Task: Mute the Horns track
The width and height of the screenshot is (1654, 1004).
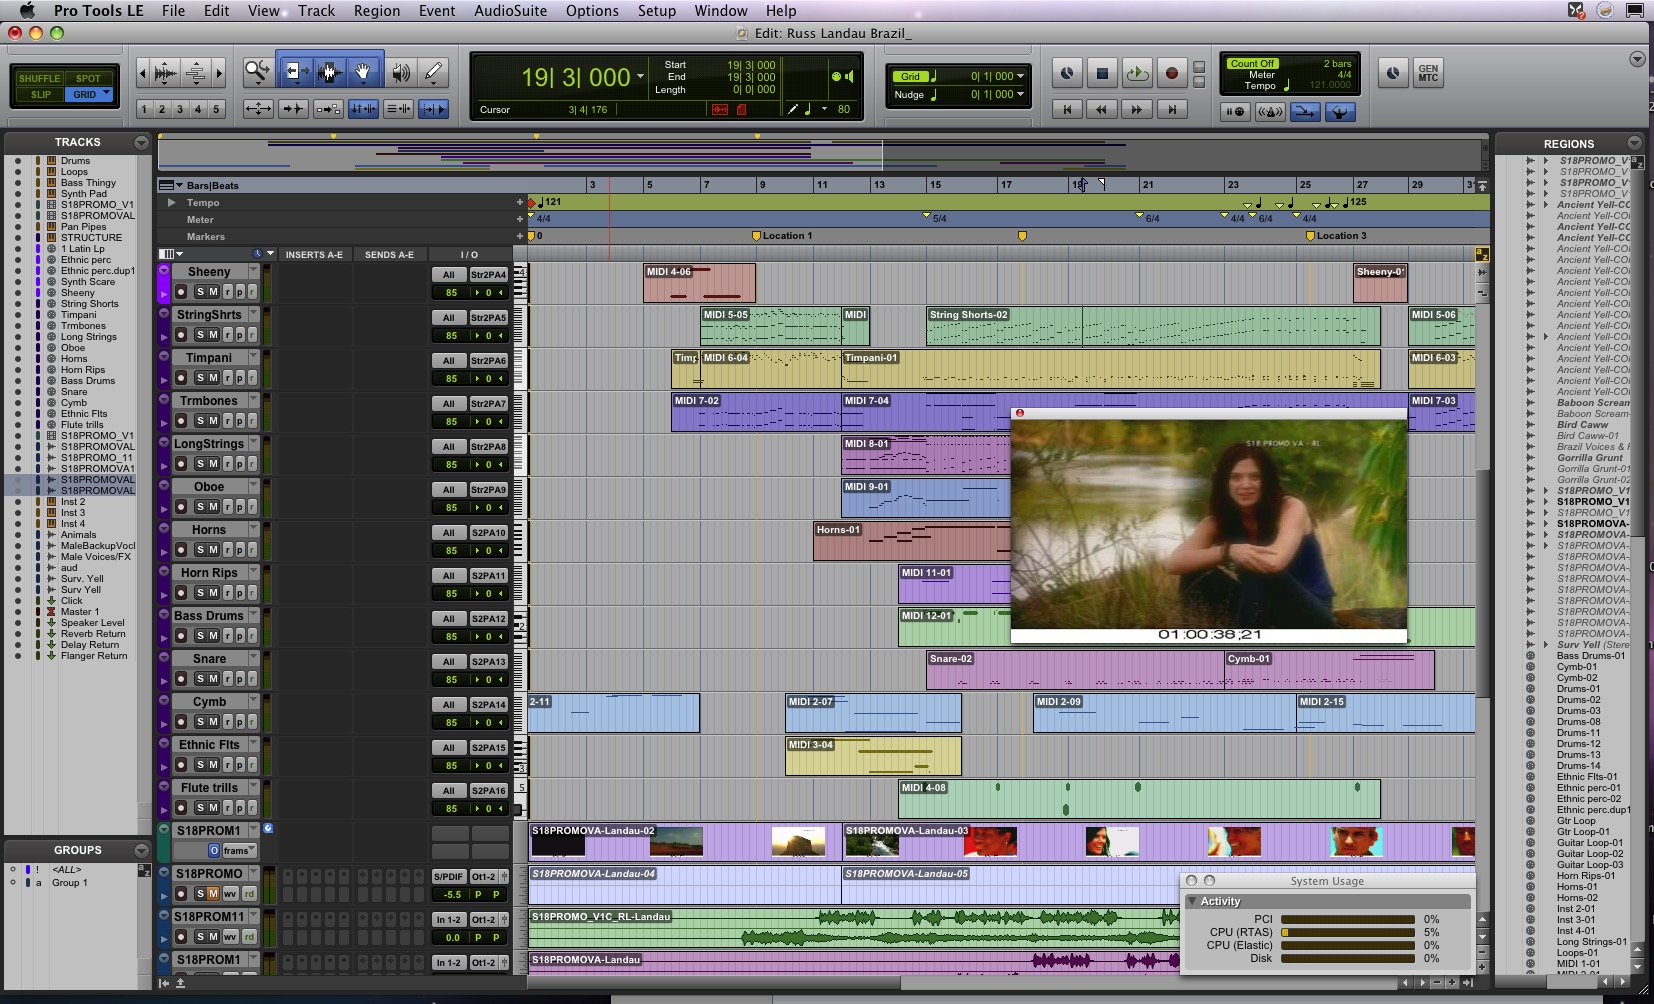Action: click(x=213, y=550)
